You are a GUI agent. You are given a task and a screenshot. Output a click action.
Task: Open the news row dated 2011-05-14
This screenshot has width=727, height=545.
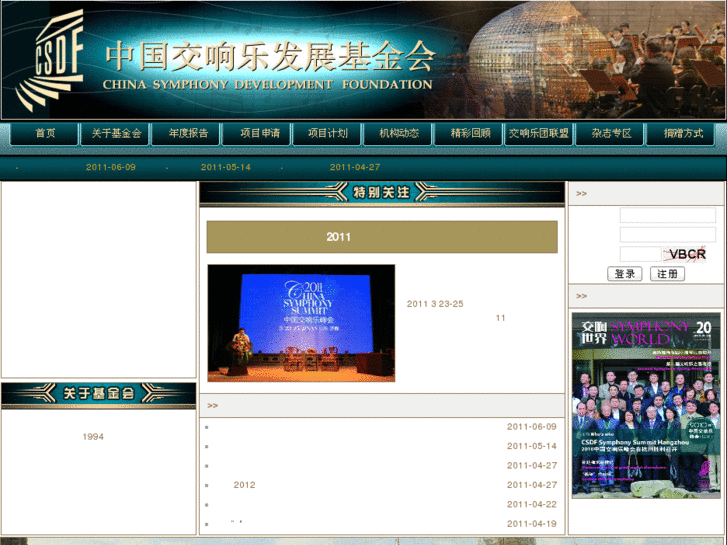click(381, 446)
